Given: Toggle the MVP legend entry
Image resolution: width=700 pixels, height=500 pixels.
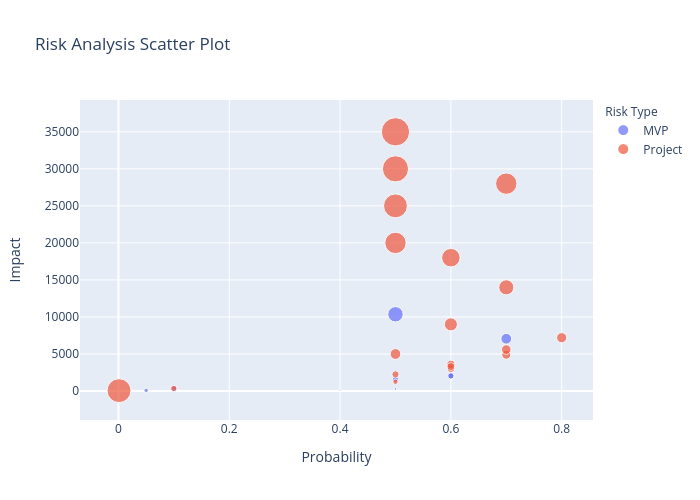Looking at the screenshot, I should pyautogui.click(x=655, y=130).
